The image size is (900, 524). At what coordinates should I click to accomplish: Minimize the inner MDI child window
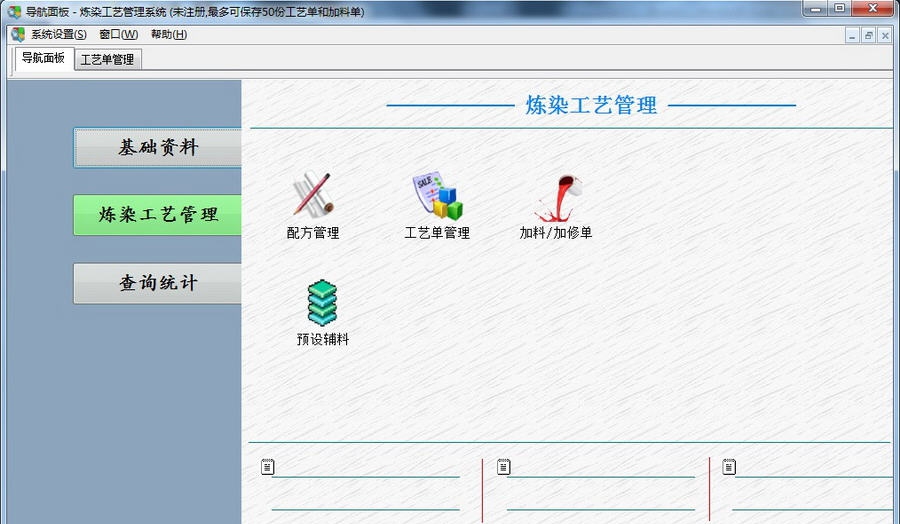(852, 36)
